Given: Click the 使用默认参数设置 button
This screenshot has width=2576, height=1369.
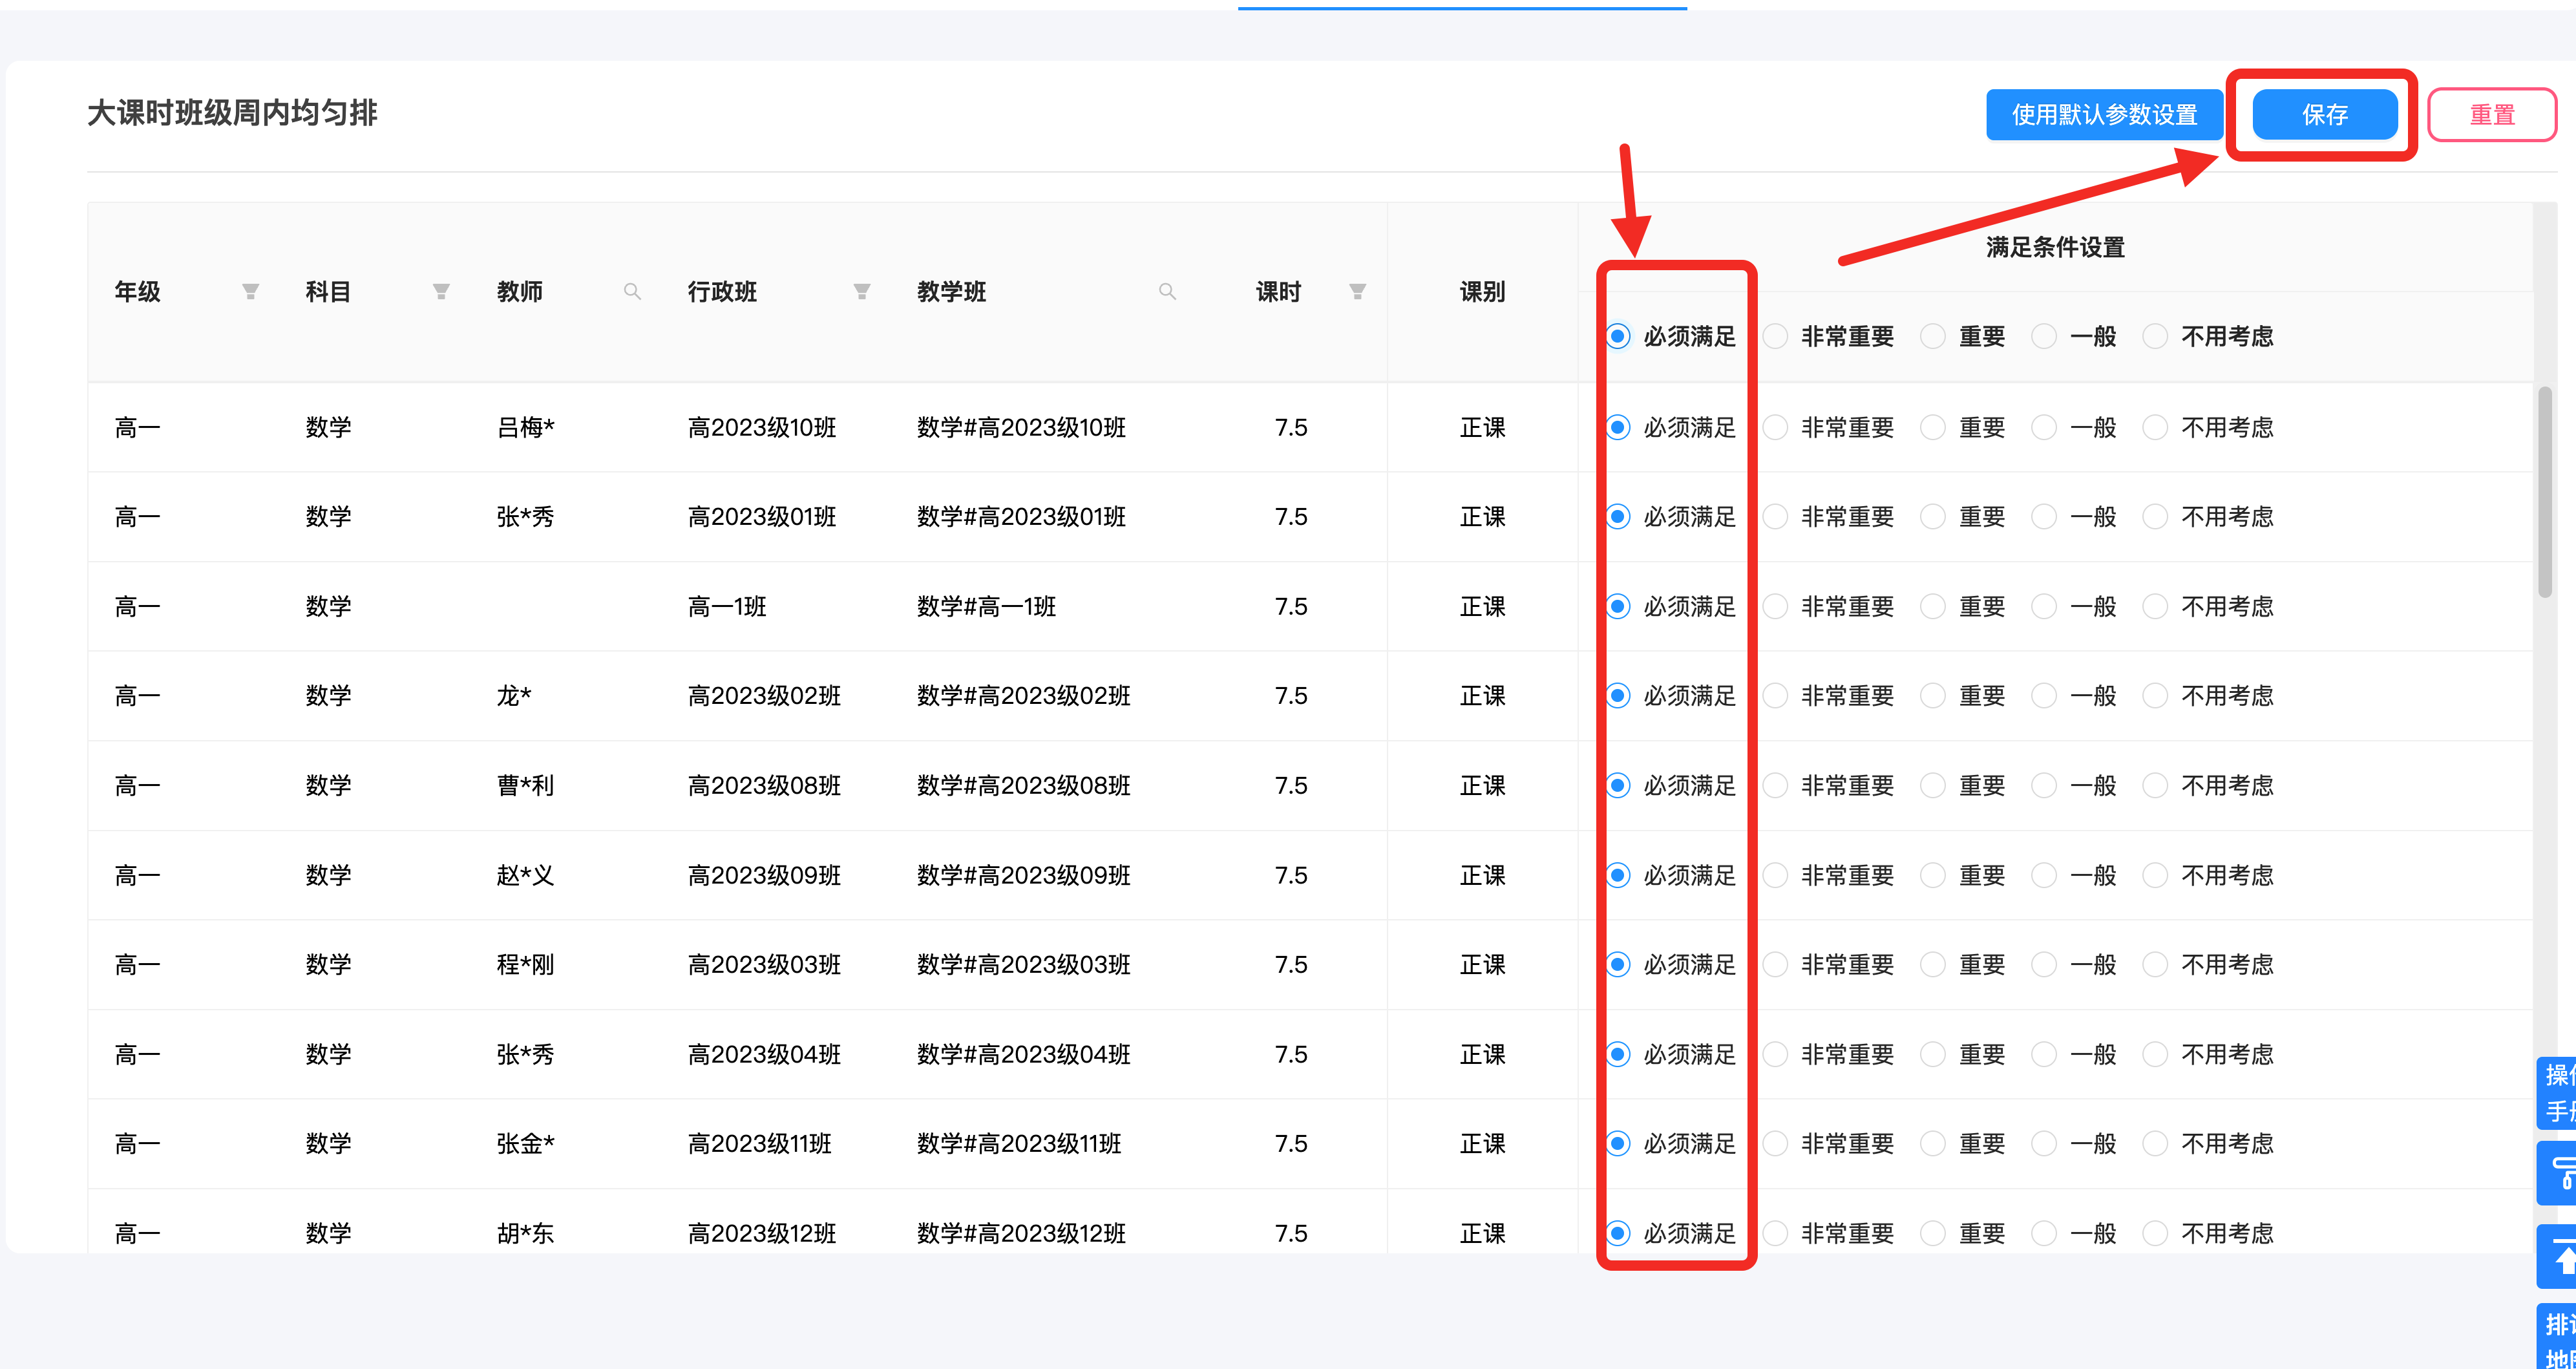Looking at the screenshot, I should coord(2104,115).
